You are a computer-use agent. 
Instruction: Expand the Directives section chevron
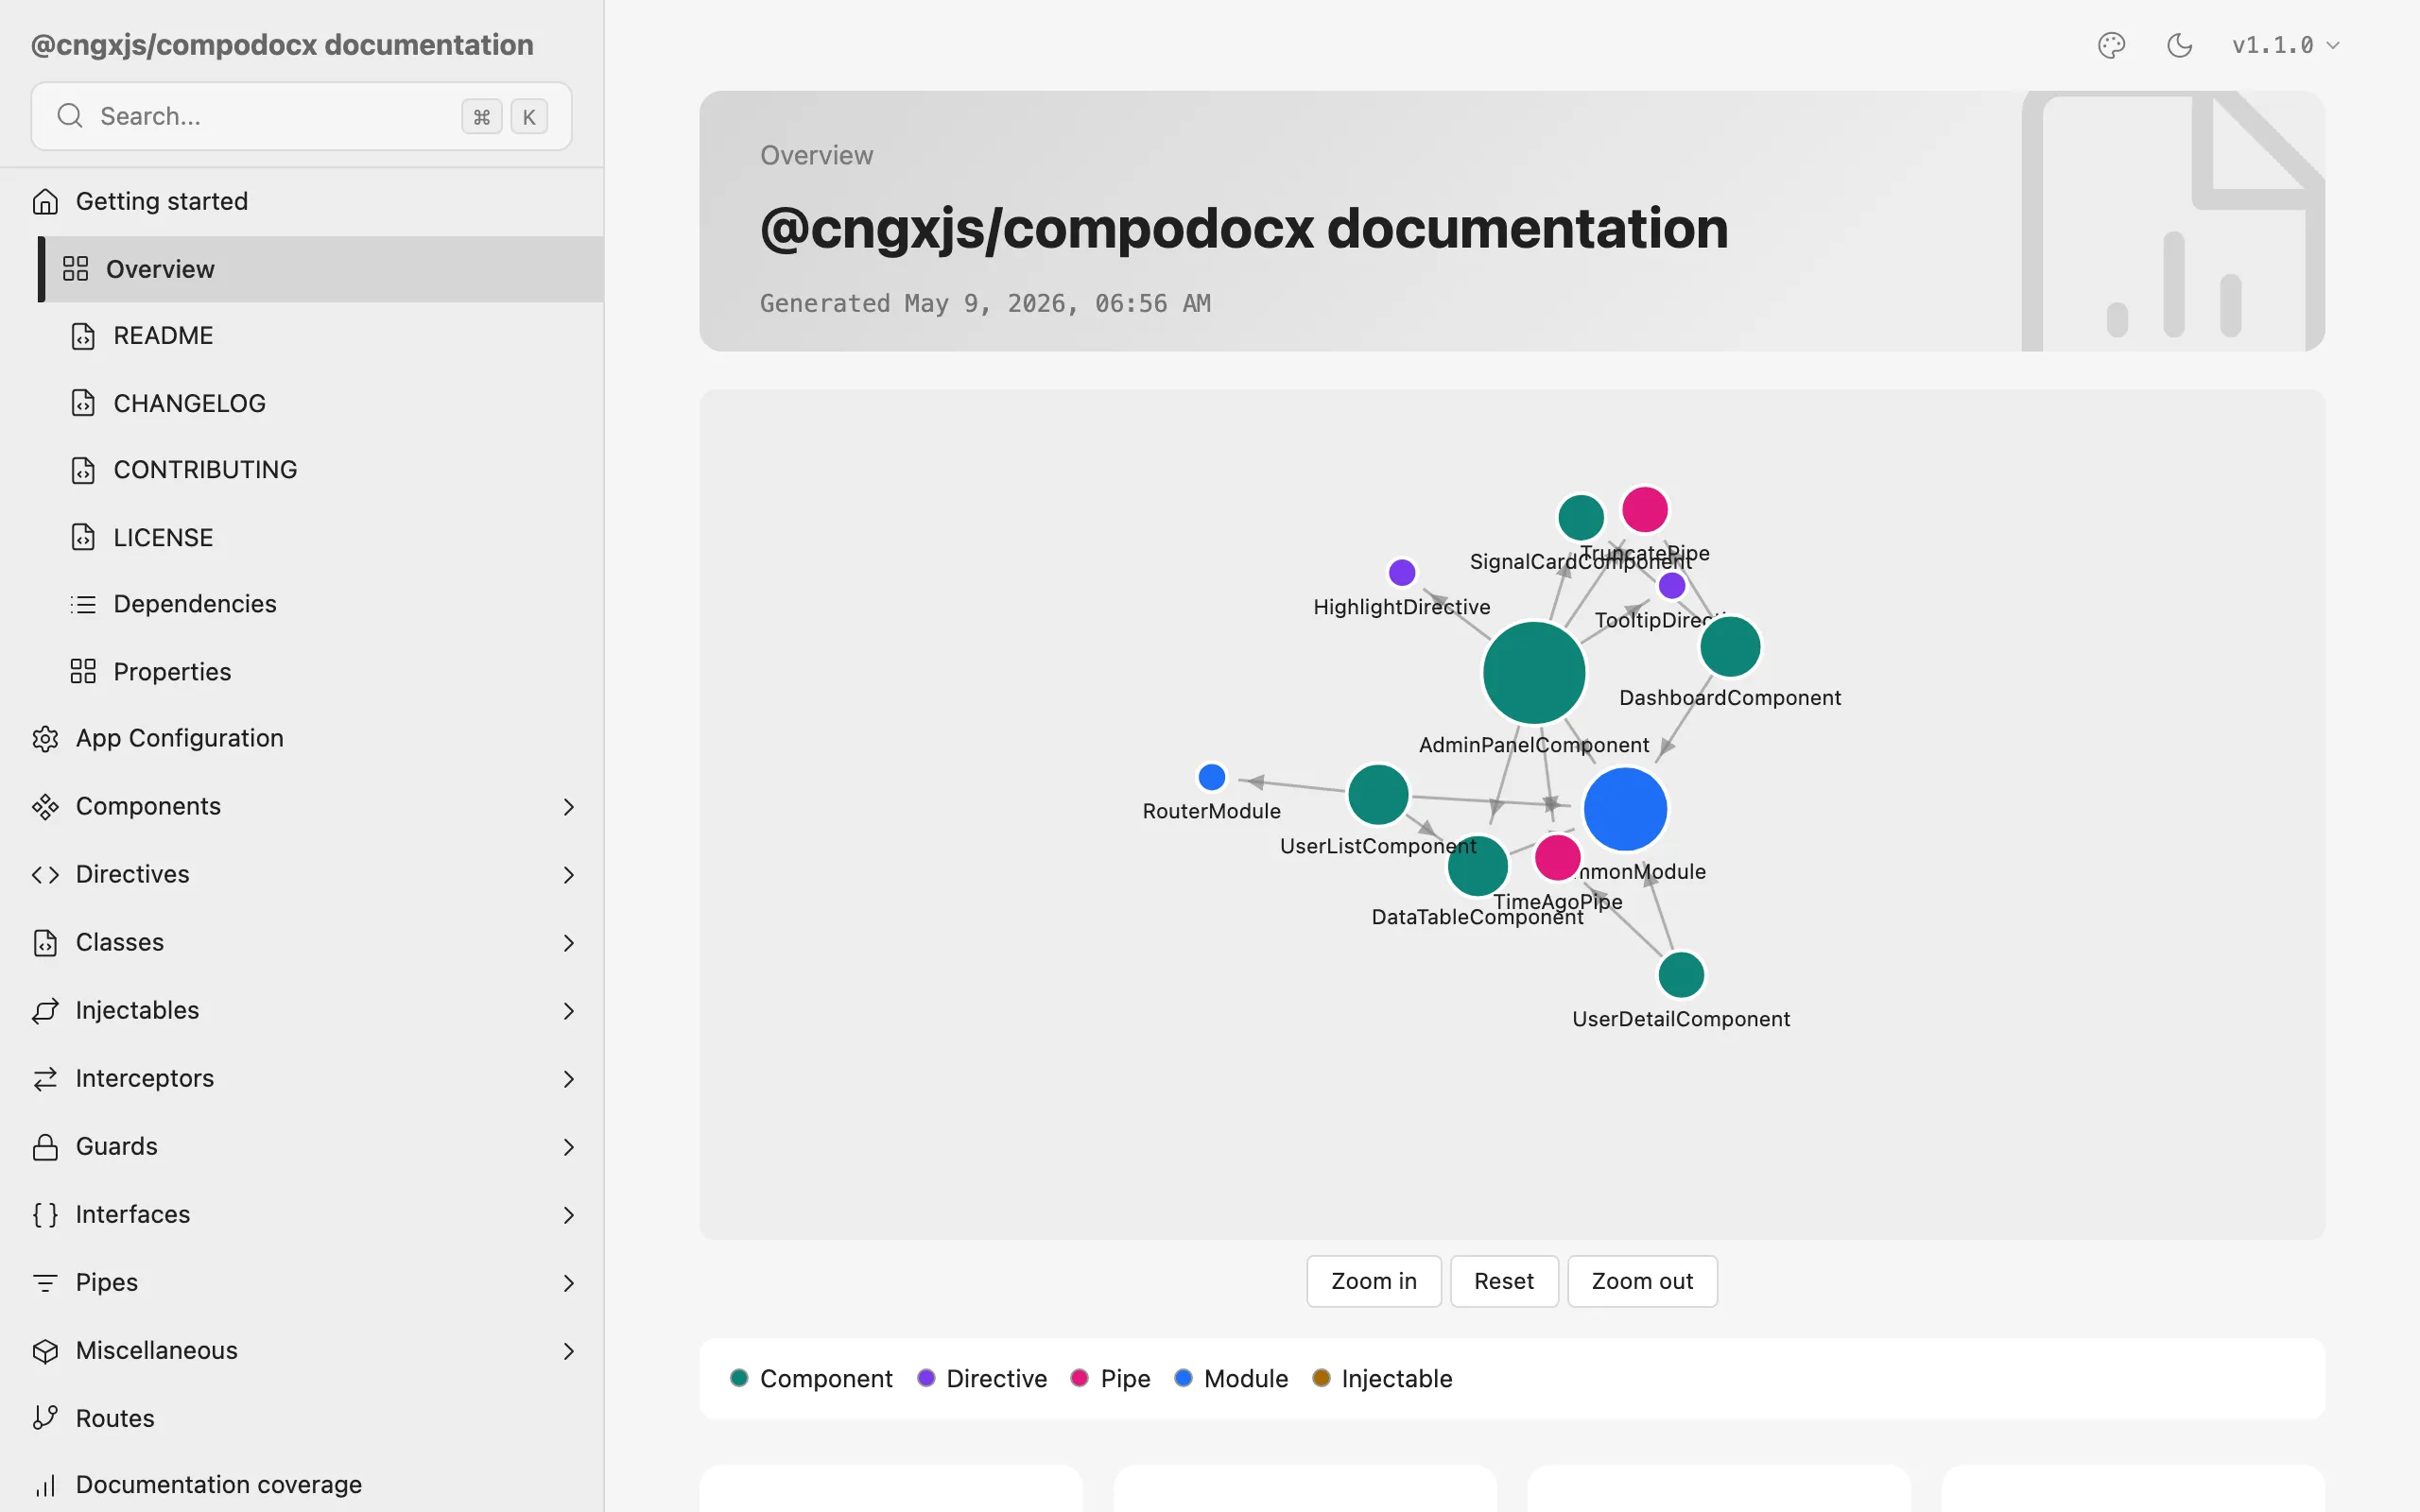tap(568, 875)
